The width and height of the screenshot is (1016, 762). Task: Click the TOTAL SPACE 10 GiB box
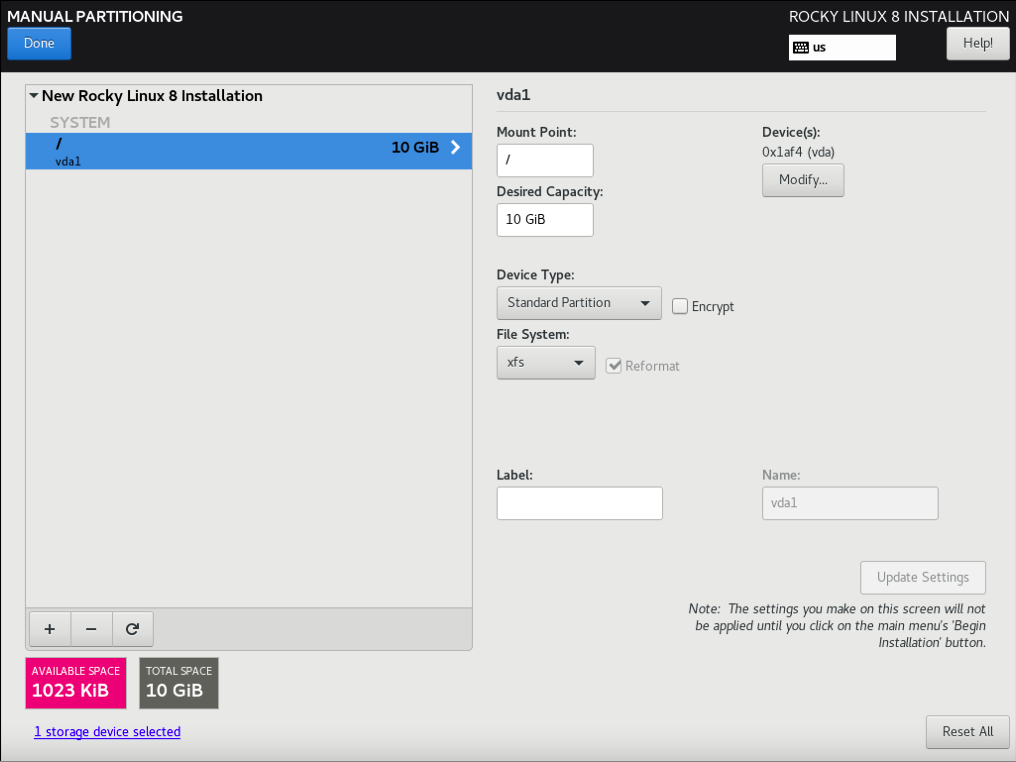(179, 683)
